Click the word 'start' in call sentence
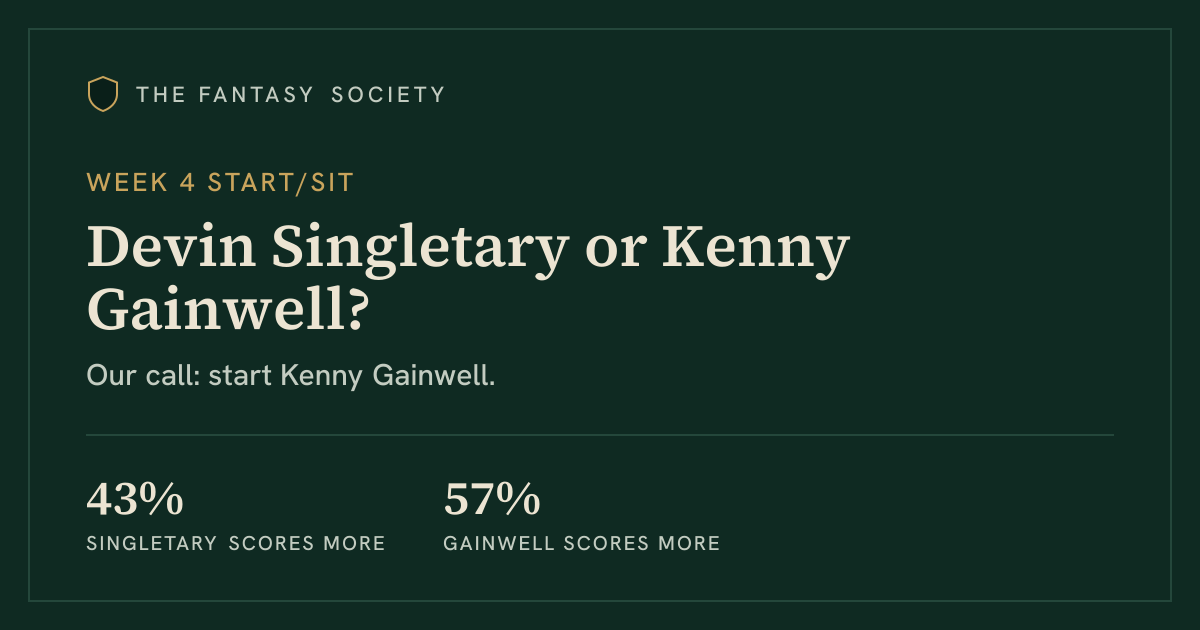 click(x=241, y=378)
